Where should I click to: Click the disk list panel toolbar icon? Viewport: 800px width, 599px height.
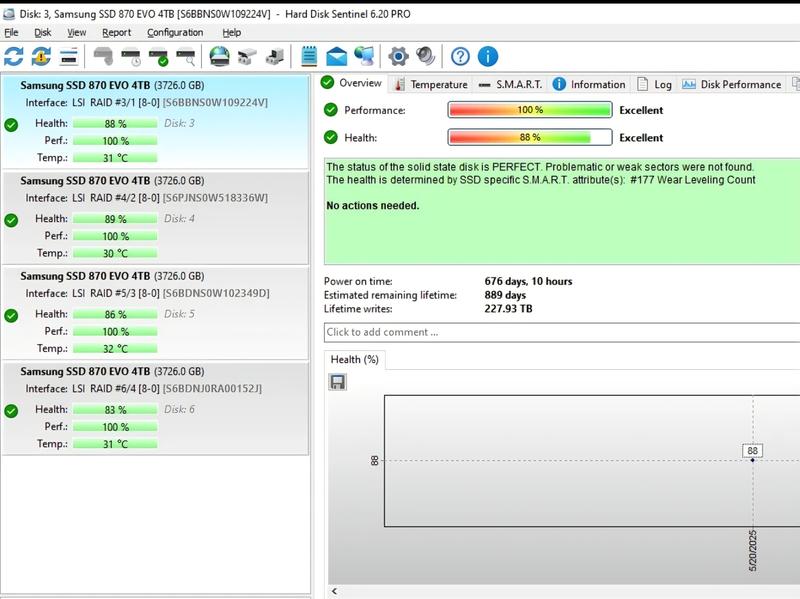pyautogui.click(x=69, y=56)
